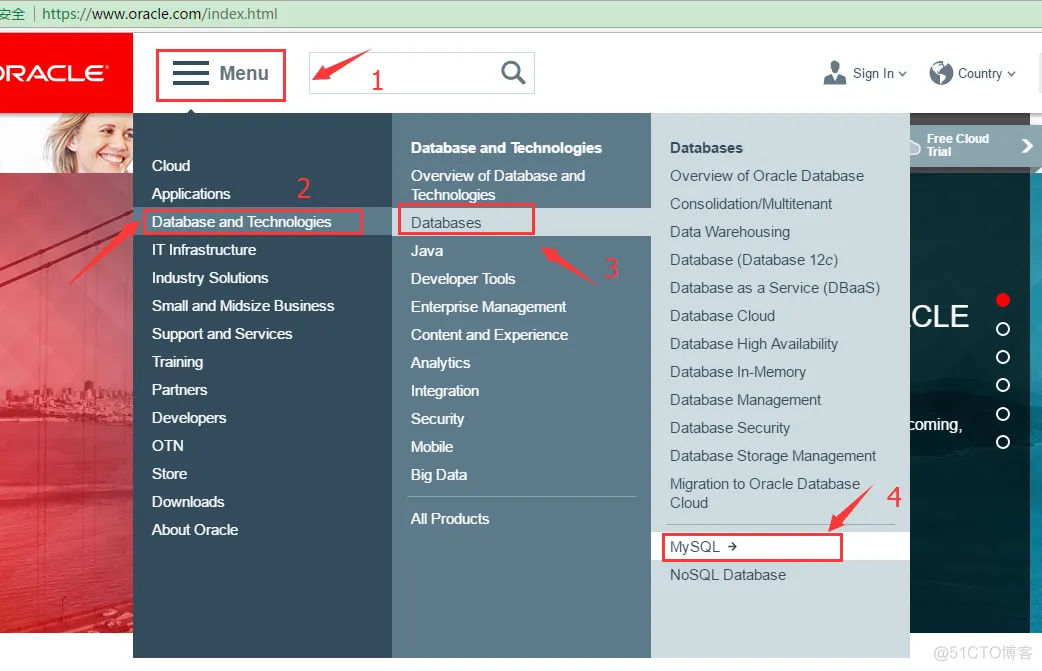
Task: Select IT Infrastructure menu item
Action: point(204,250)
